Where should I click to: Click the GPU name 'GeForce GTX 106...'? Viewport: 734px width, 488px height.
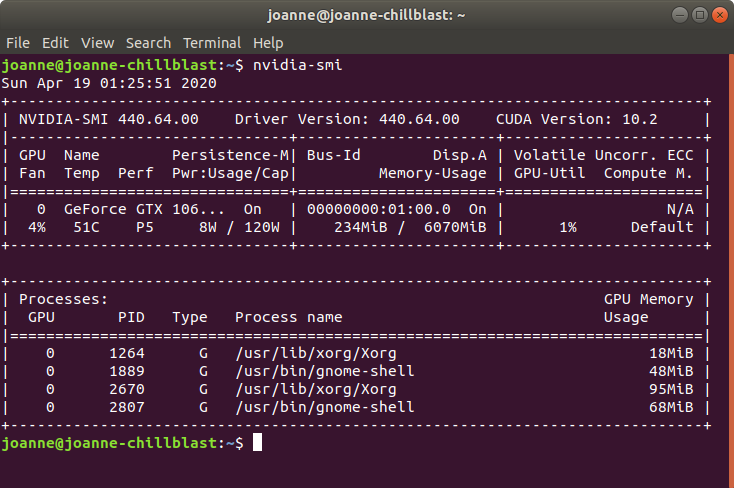(144, 209)
